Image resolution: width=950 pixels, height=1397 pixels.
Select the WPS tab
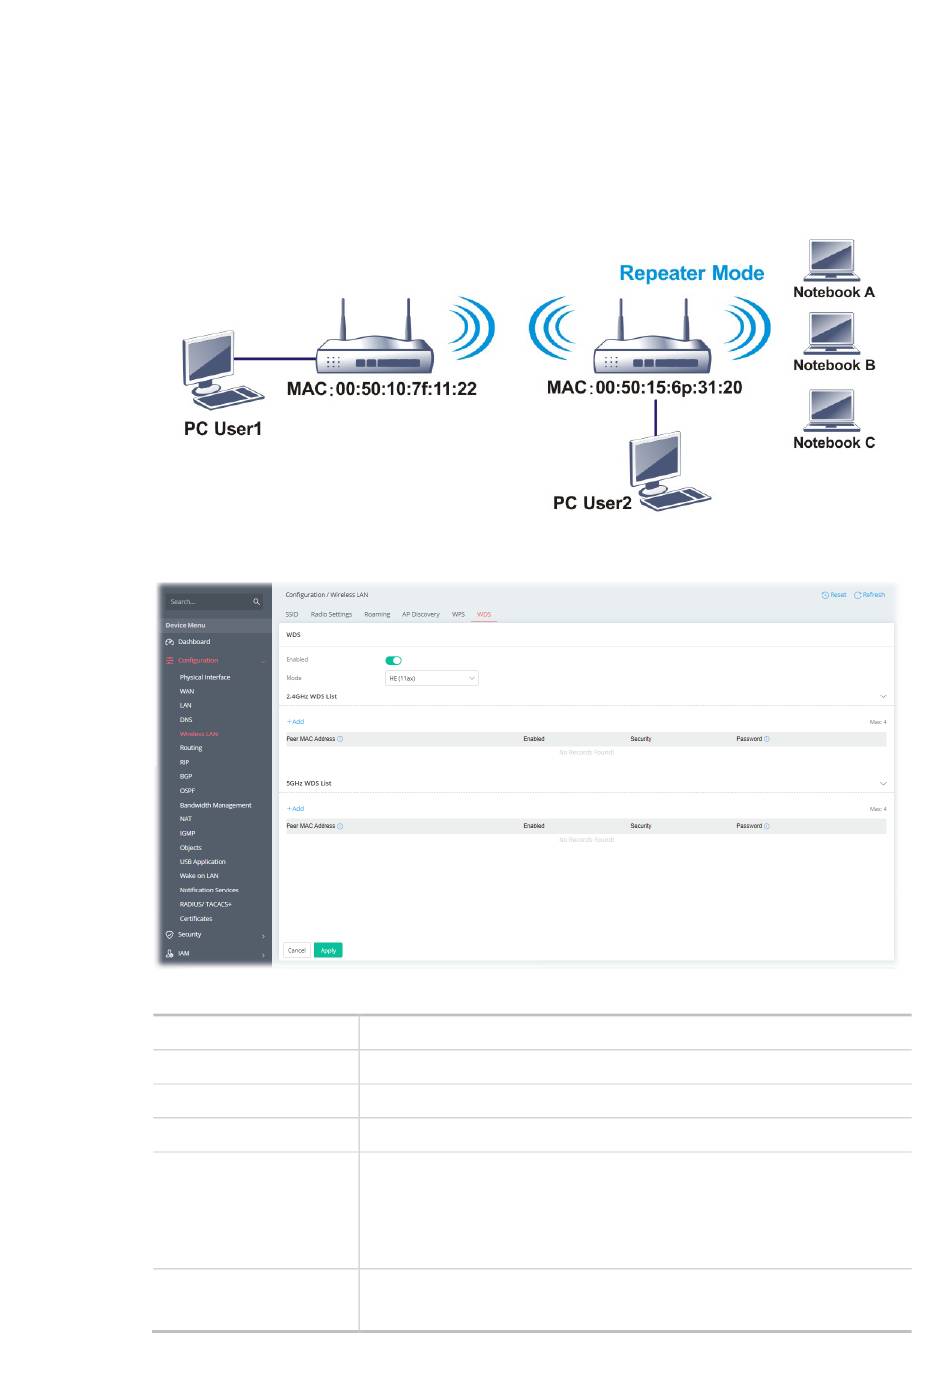pyautogui.click(x=458, y=614)
